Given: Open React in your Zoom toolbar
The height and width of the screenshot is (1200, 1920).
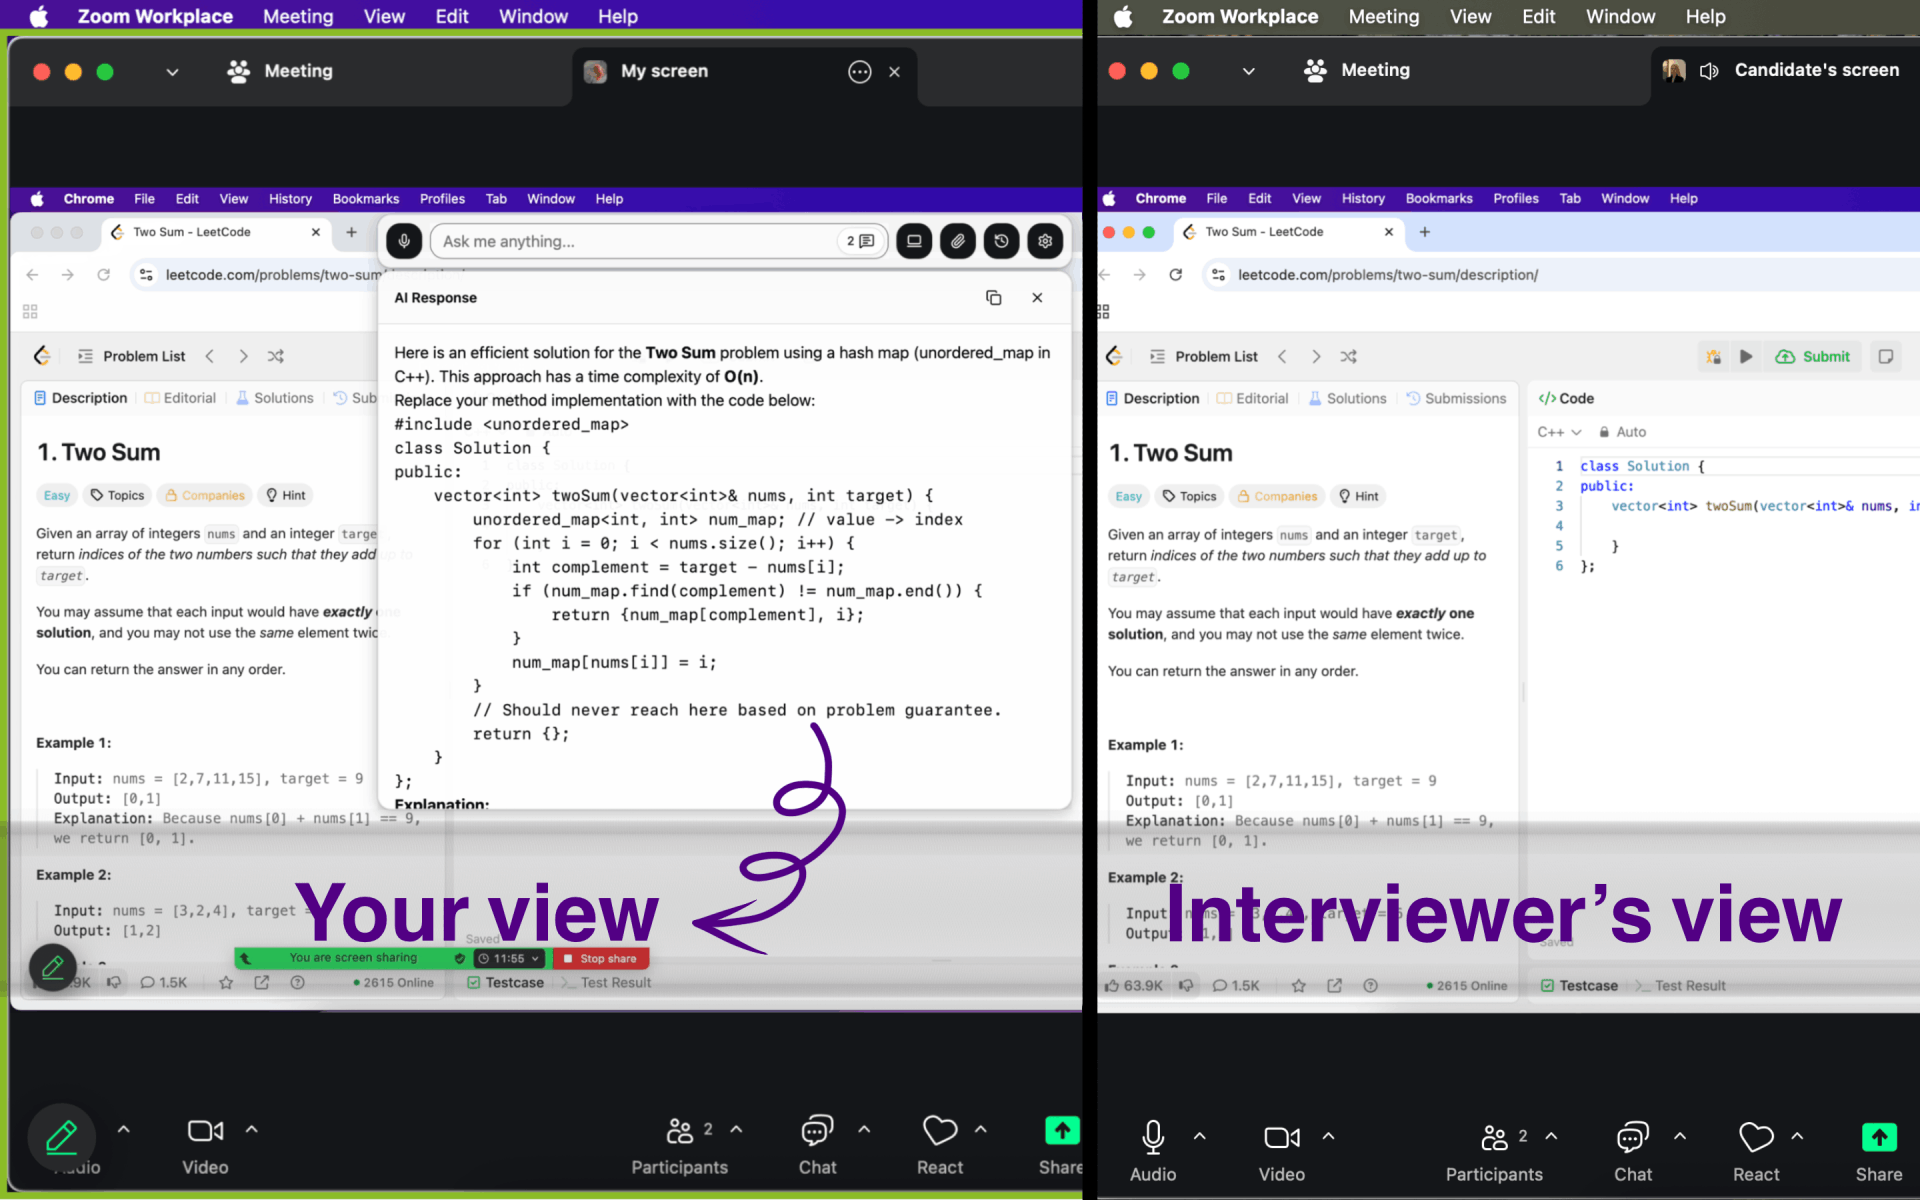Looking at the screenshot, I should click(940, 1145).
